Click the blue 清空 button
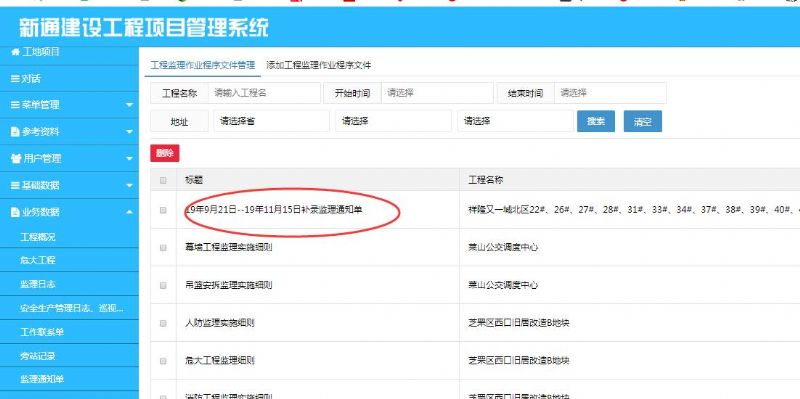 [x=643, y=121]
